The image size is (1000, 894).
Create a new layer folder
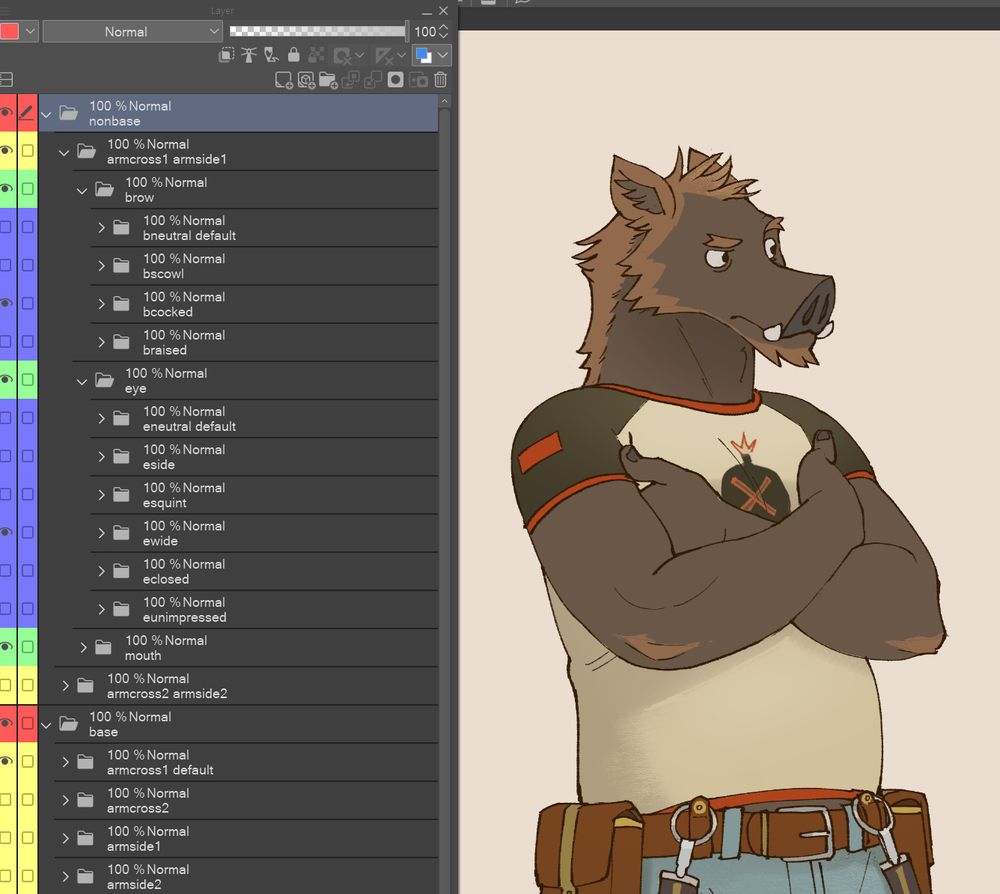tap(328, 80)
